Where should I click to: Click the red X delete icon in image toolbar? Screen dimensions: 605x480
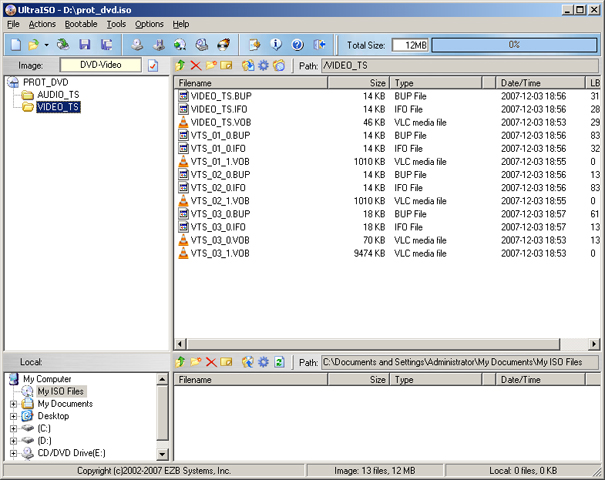196,65
